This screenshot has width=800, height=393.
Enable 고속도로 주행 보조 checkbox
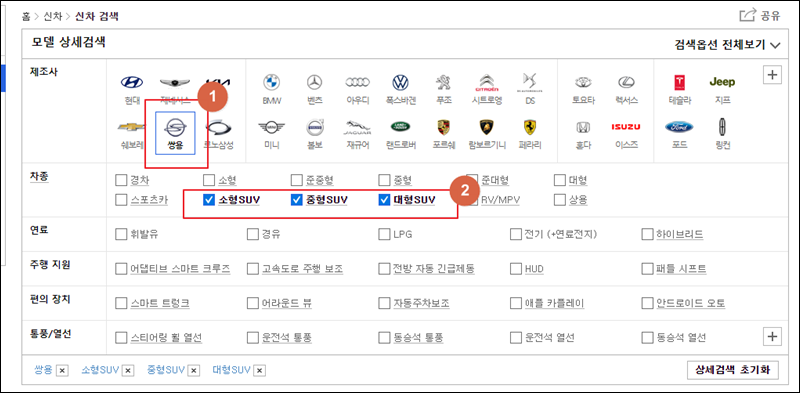click(x=252, y=268)
